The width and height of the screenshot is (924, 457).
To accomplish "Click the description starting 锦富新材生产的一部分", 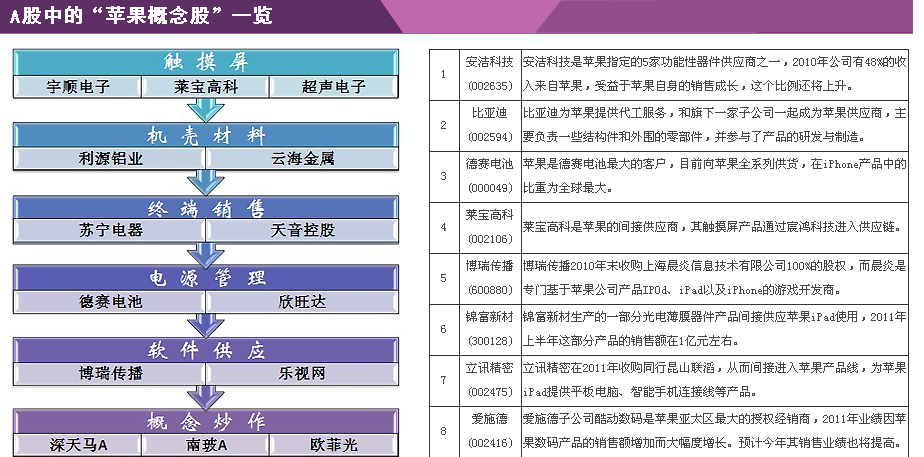I will point(714,329).
